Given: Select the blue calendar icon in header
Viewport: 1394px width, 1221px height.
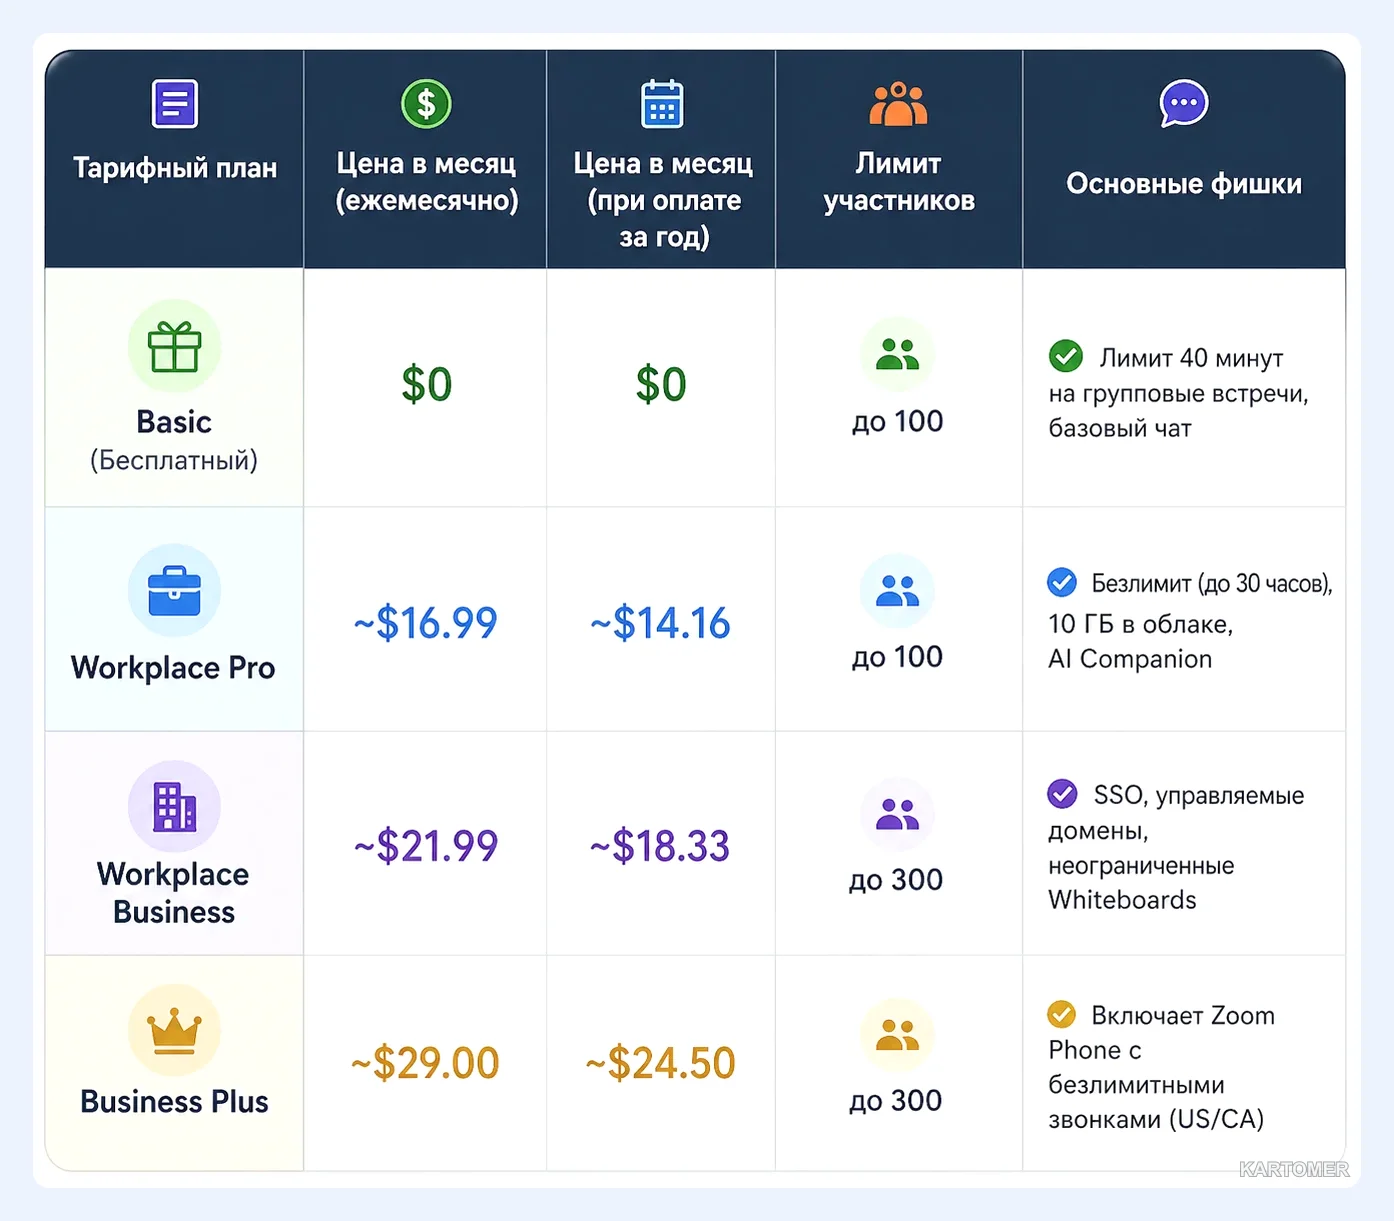Looking at the screenshot, I should [x=661, y=104].
